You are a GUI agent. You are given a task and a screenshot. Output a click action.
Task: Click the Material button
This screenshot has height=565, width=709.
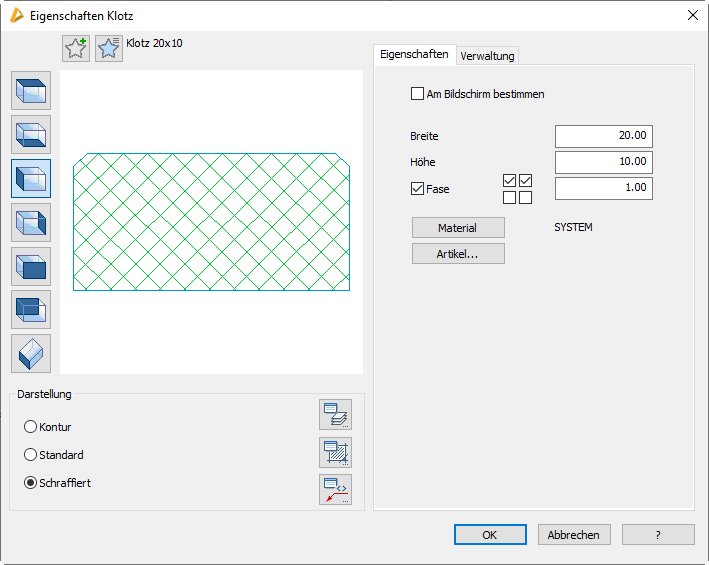458,228
